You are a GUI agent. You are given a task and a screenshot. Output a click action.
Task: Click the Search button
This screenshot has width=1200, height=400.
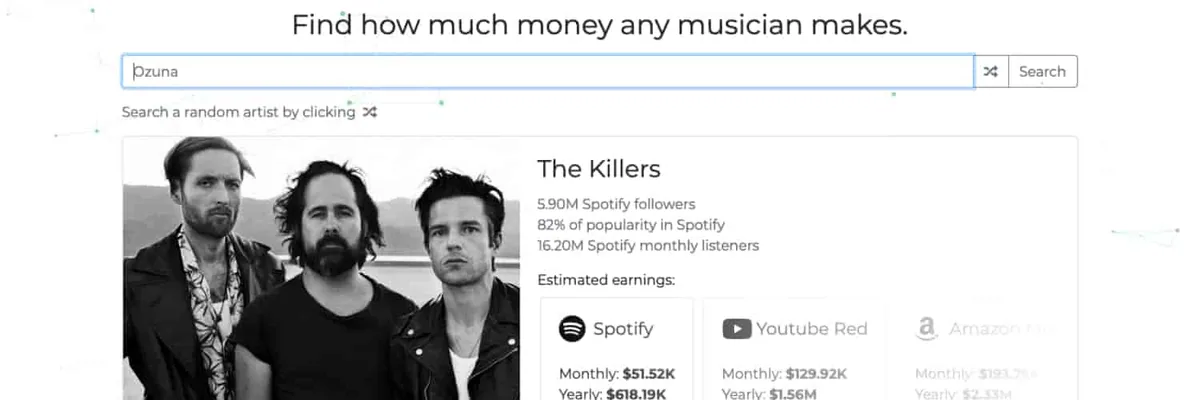[1042, 72]
